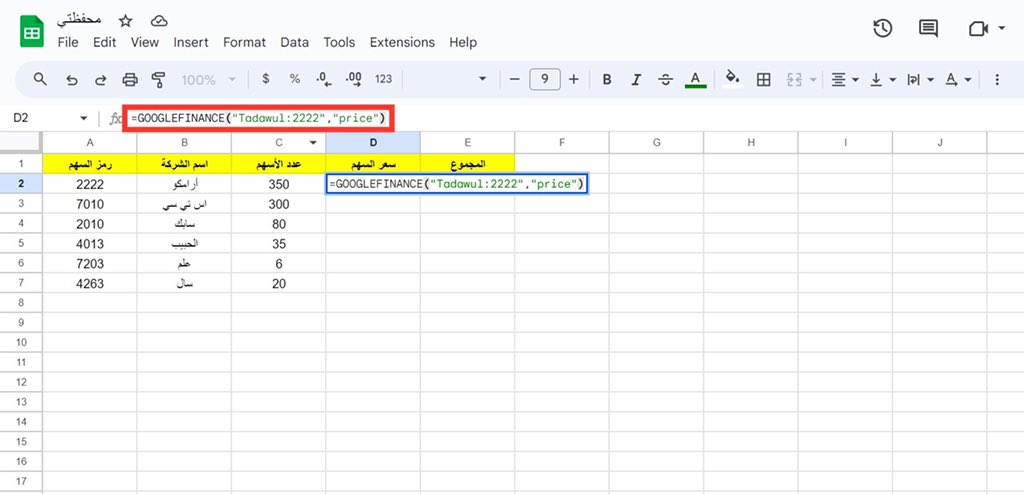The height and width of the screenshot is (494, 1024).
Task: Toggle italic formatting
Action: (x=636, y=80)
